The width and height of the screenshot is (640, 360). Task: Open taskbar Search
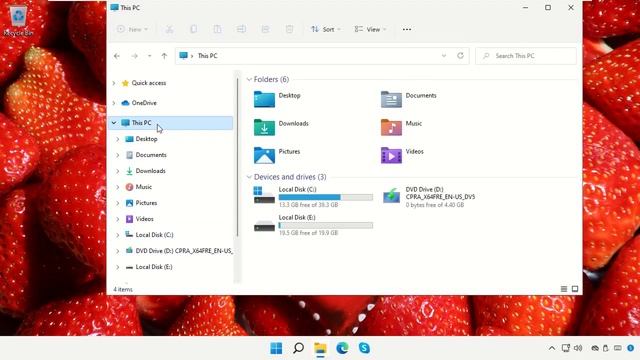(x=298, y=348)
